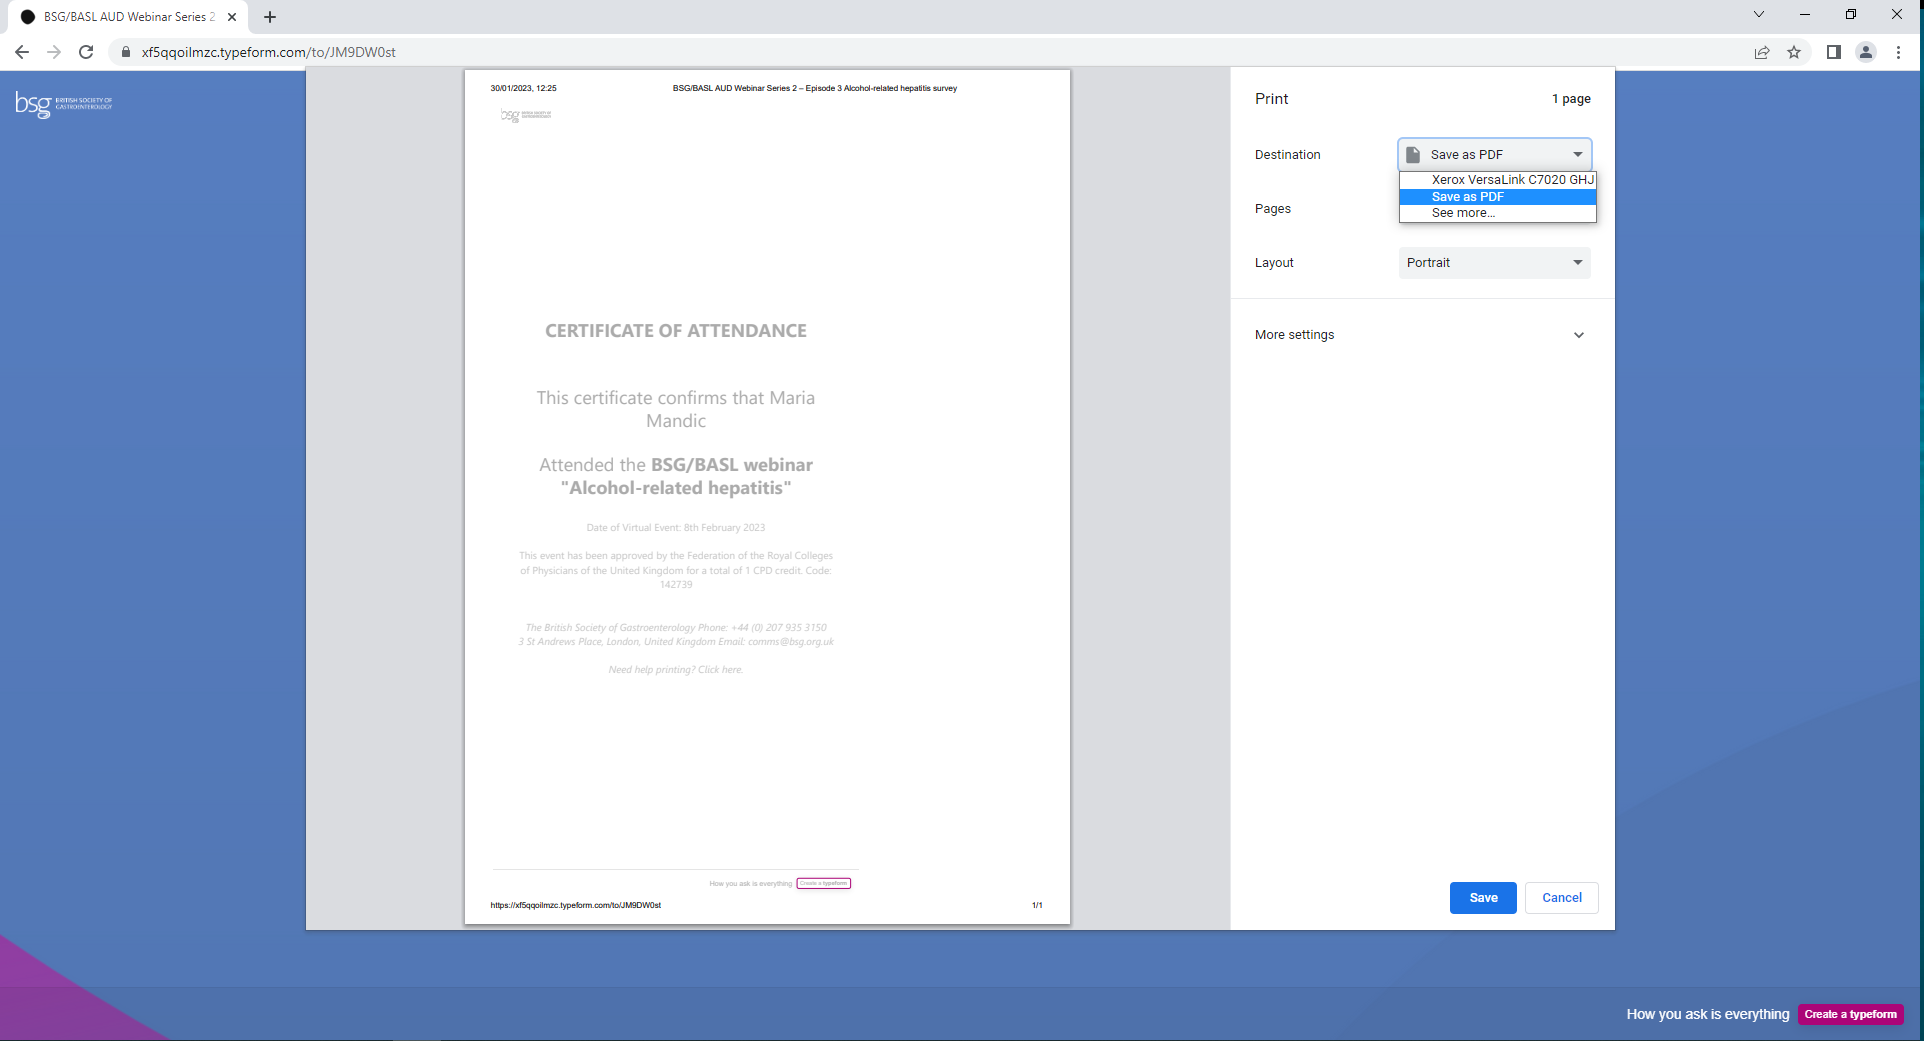Share this page icon
The image size is (1924, 1041).
coord(1762,52)
